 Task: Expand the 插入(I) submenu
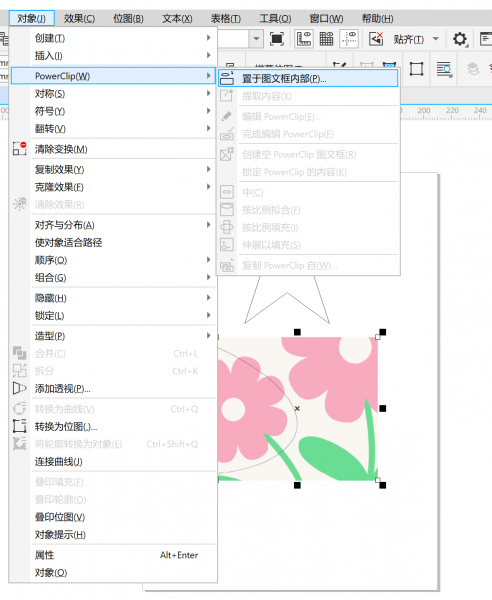114,55
